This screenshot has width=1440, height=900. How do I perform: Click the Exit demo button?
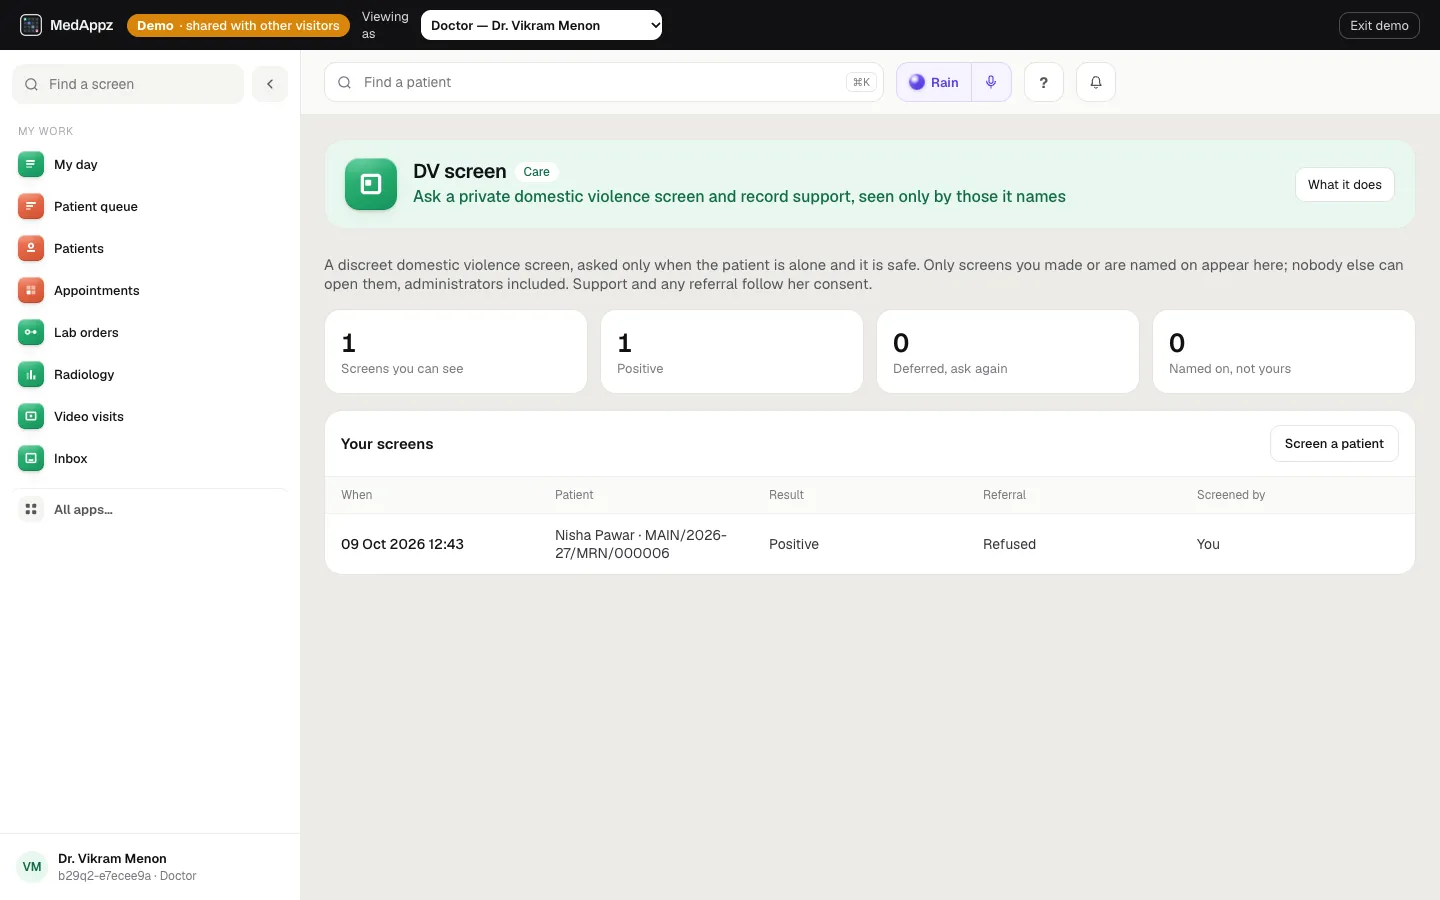click(1379, 25)
